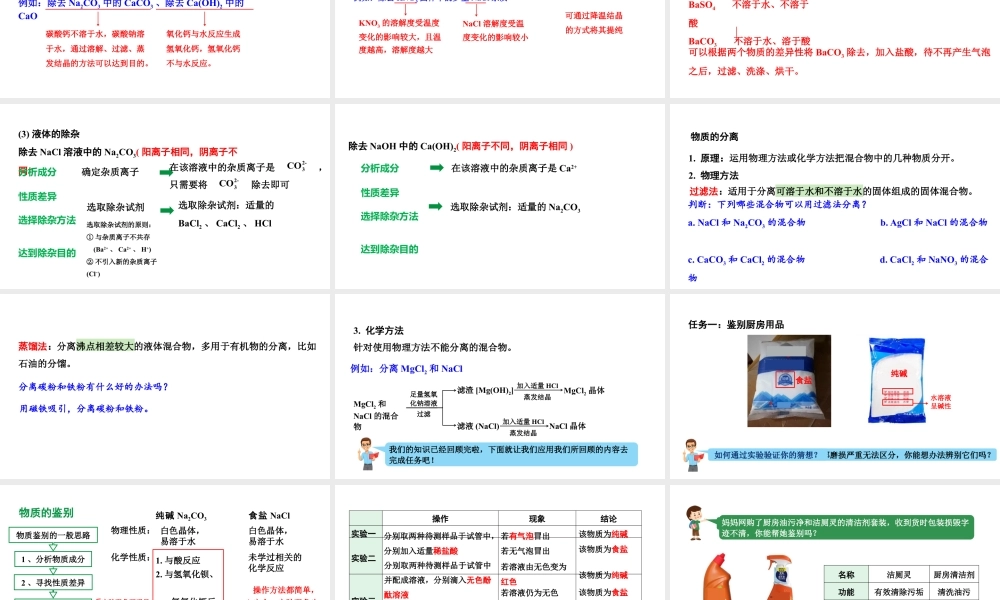The height and width of the screenshot is (600, 1000).
Task: Select option a: NaCl 和 Na₂CO₃ 的混合物
Action: coord(745,222)
